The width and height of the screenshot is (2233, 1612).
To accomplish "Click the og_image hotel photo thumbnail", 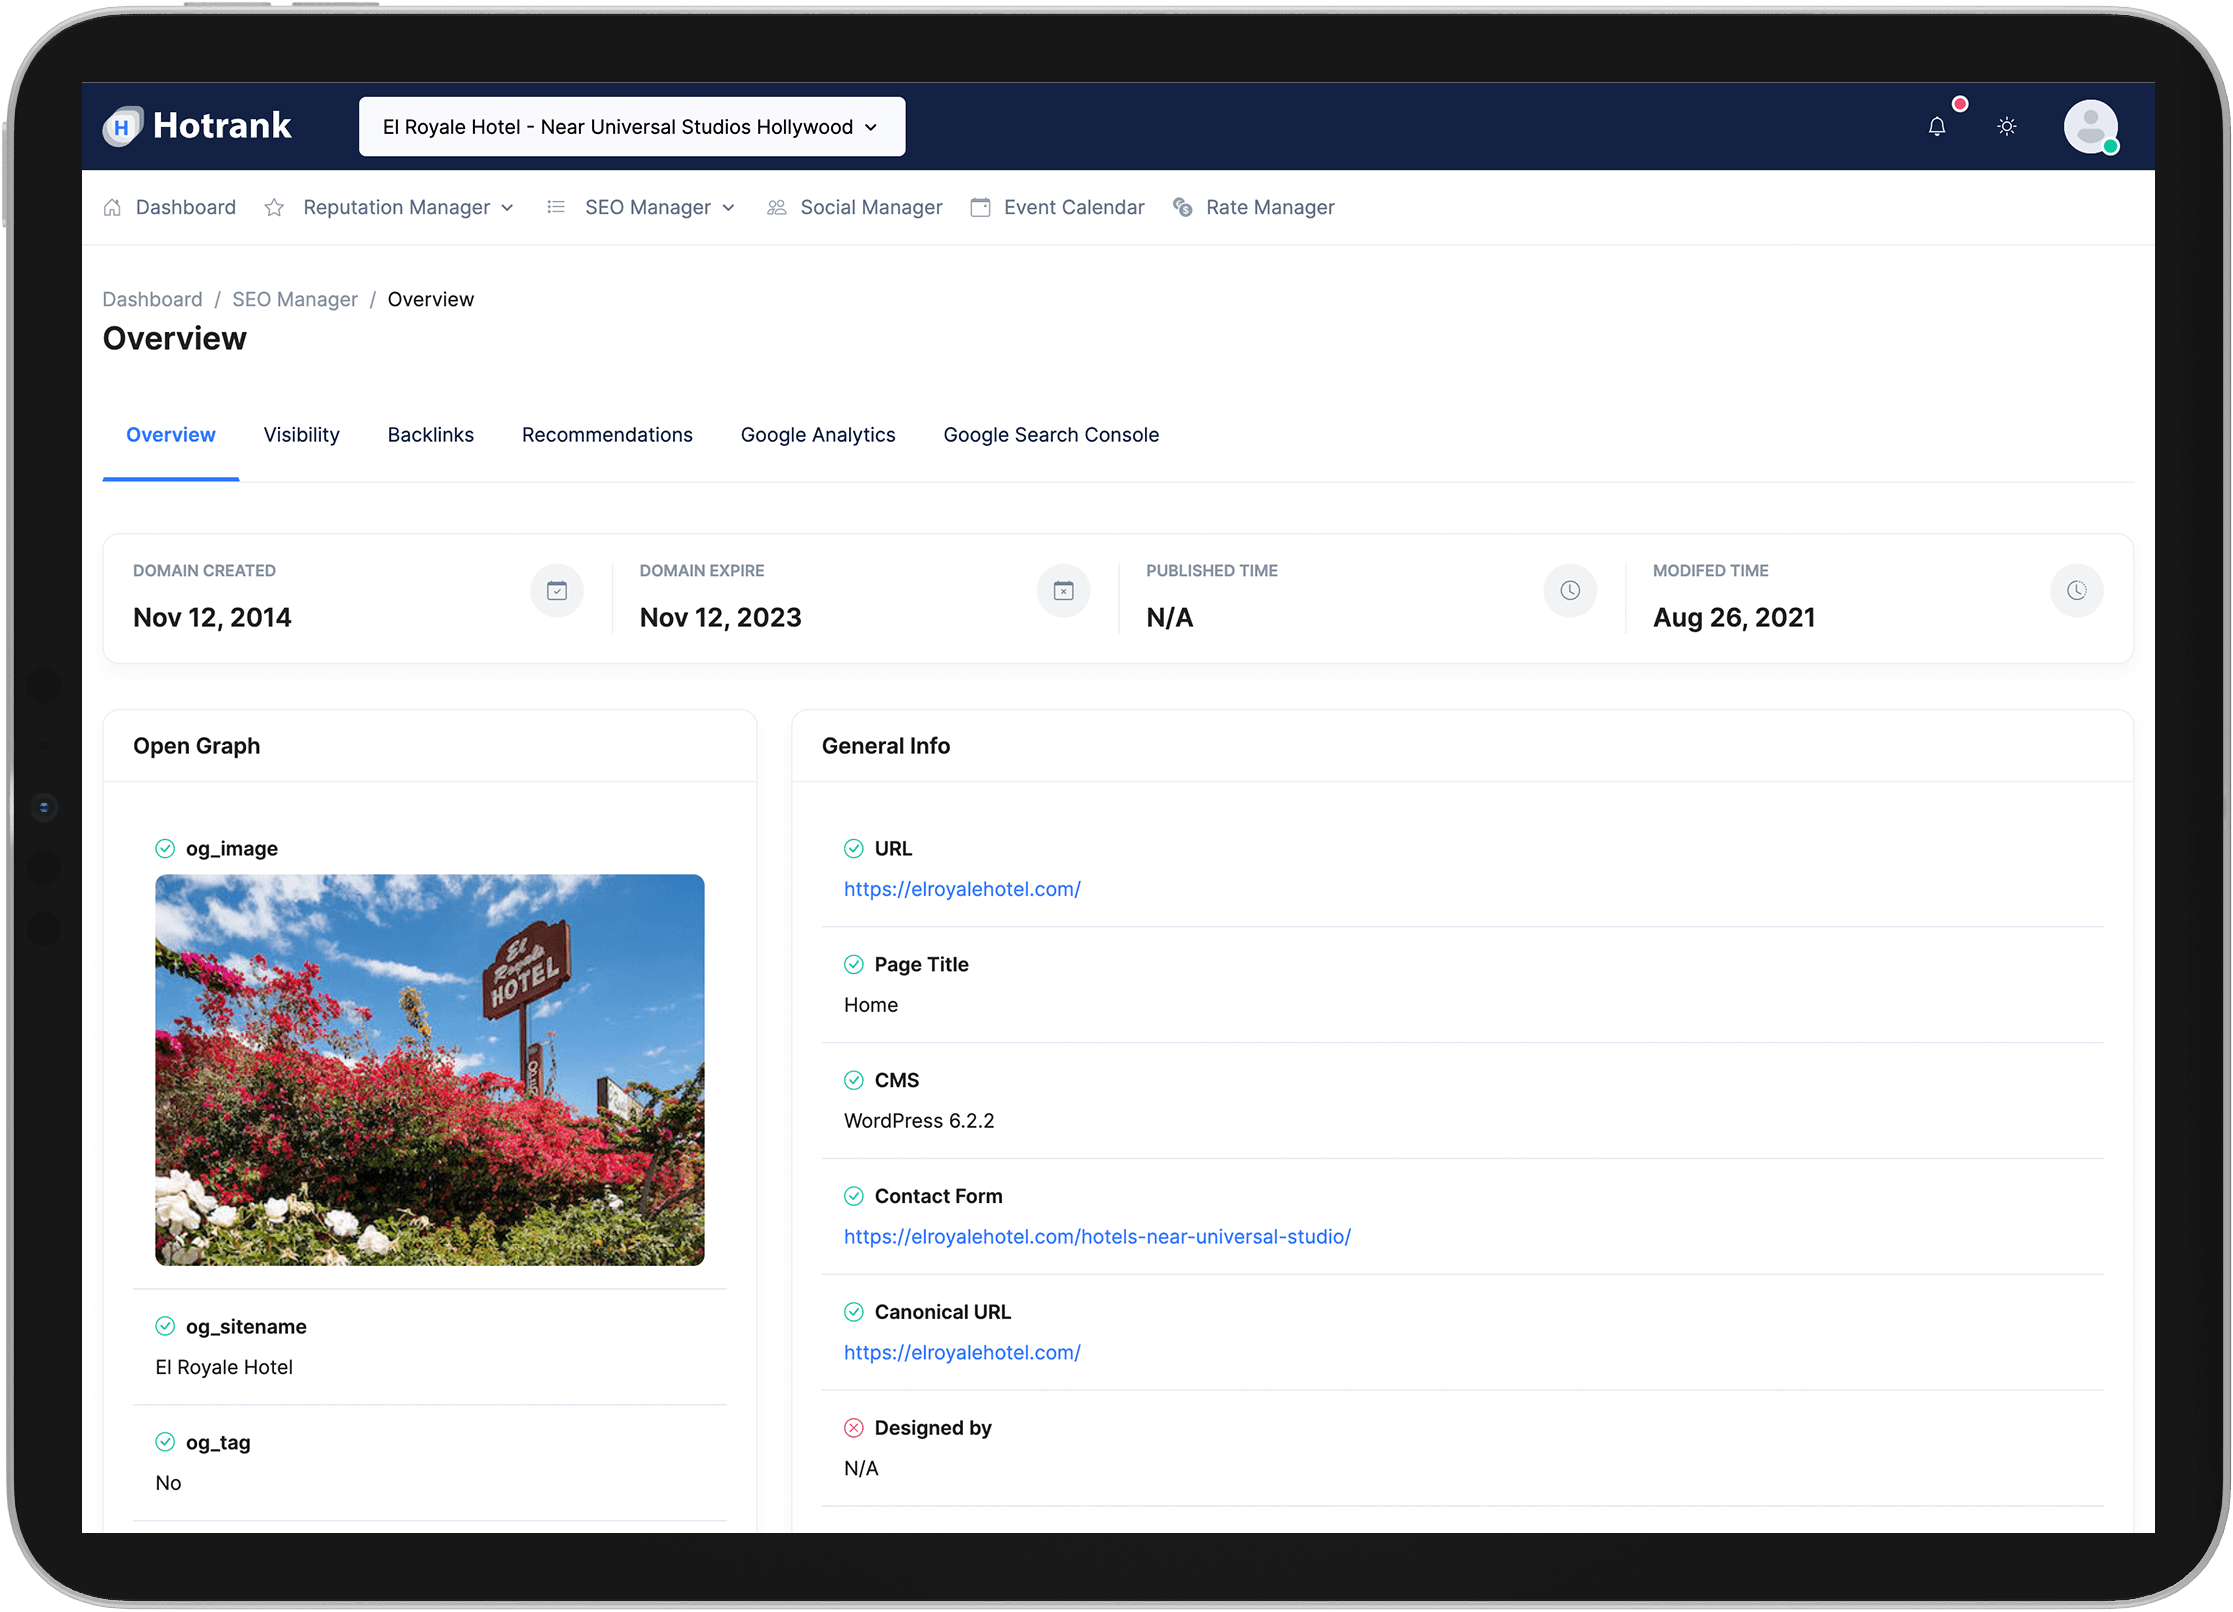I will click(429, 1069).
